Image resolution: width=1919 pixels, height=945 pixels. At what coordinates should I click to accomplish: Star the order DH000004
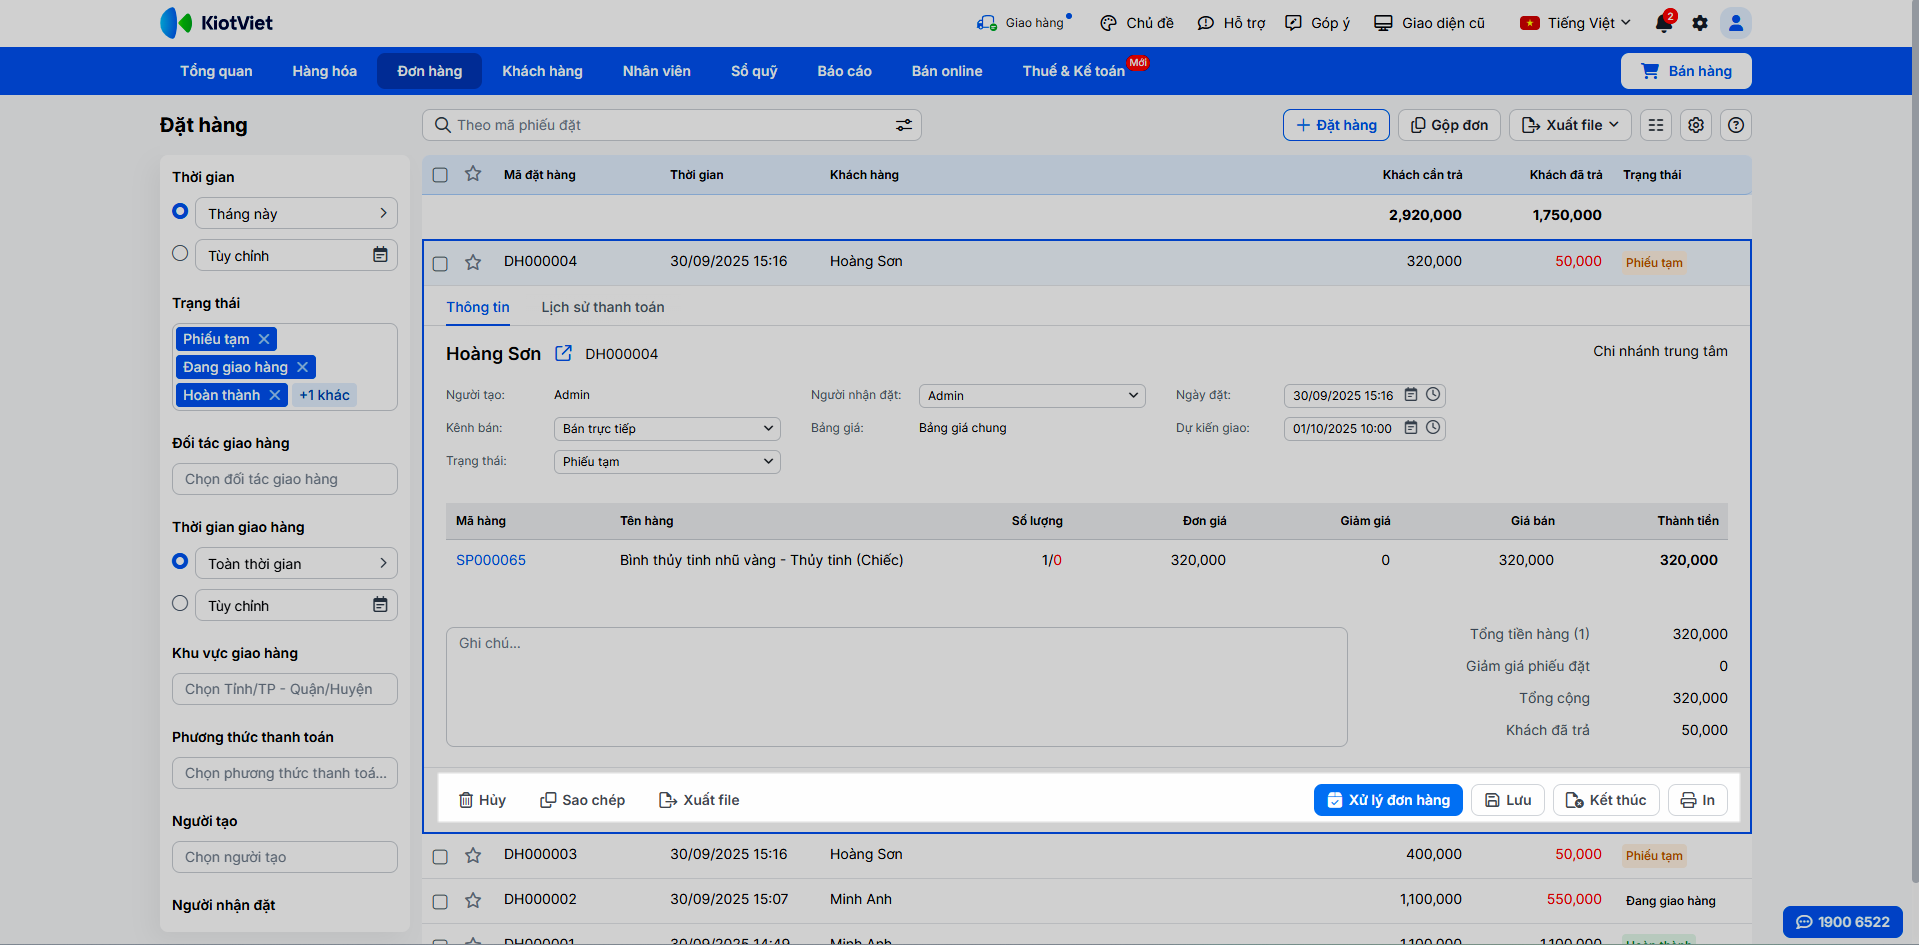click(x=473, y=262)
